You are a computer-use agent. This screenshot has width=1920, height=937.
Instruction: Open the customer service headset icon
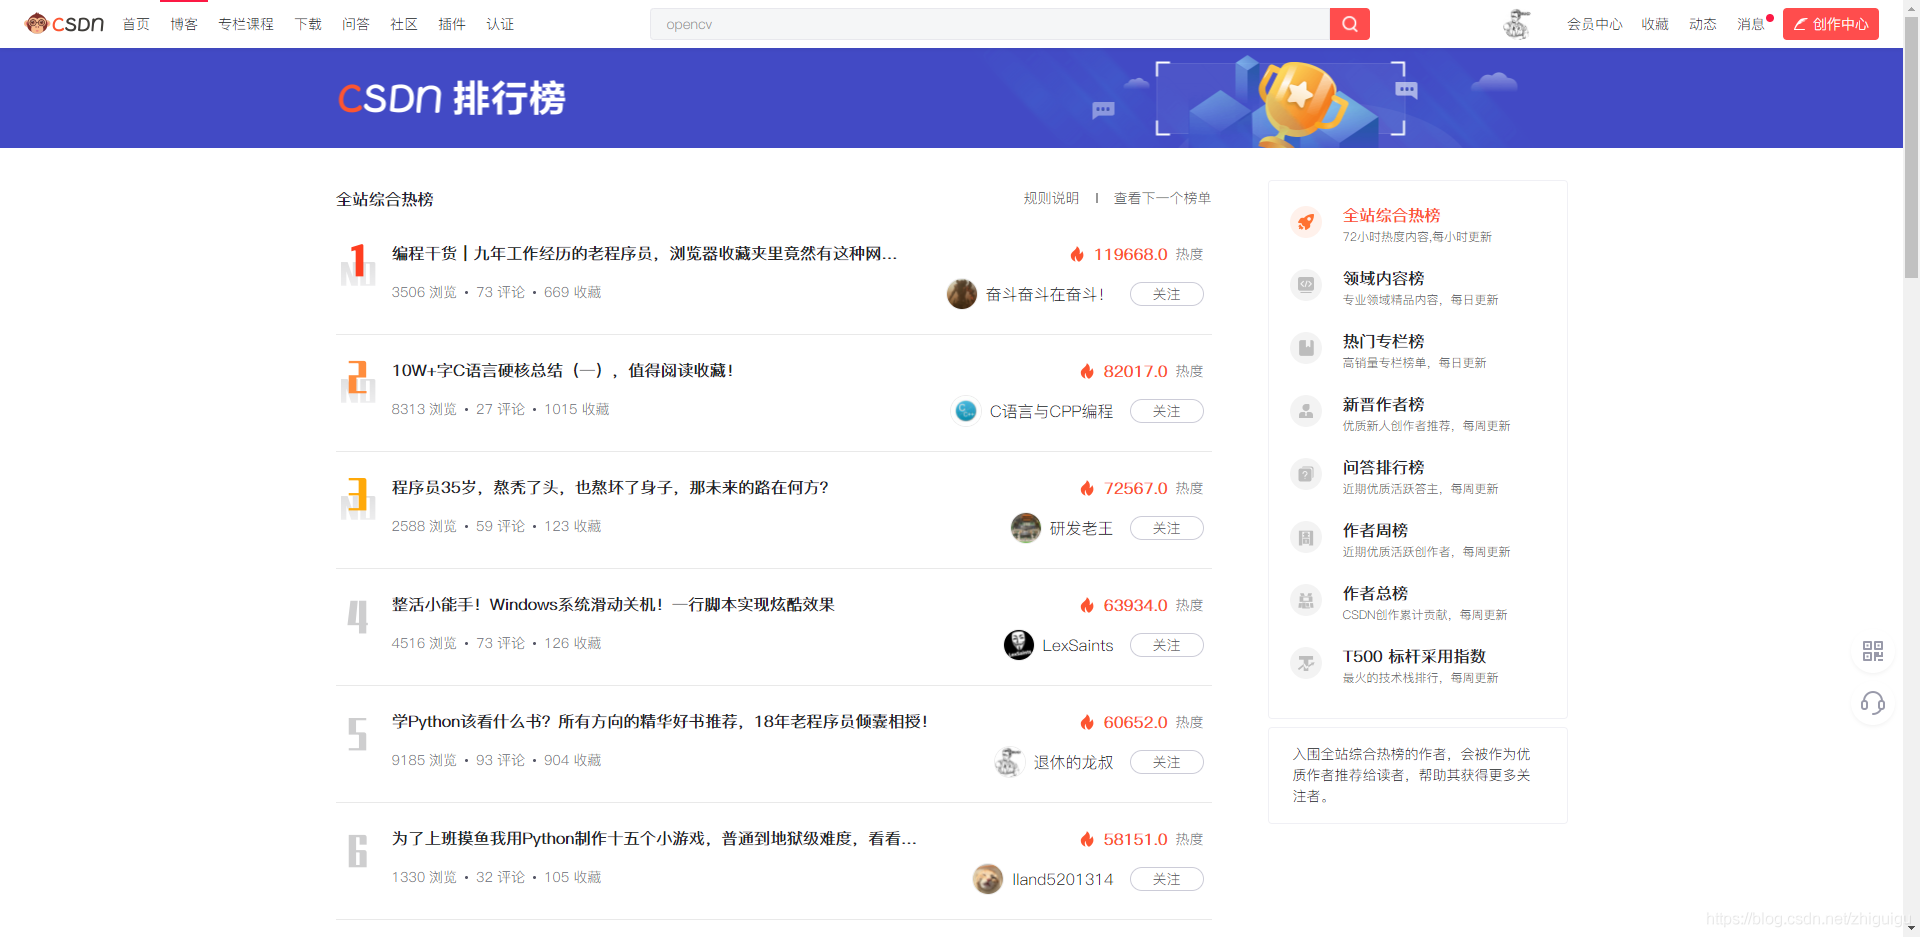1873,703
